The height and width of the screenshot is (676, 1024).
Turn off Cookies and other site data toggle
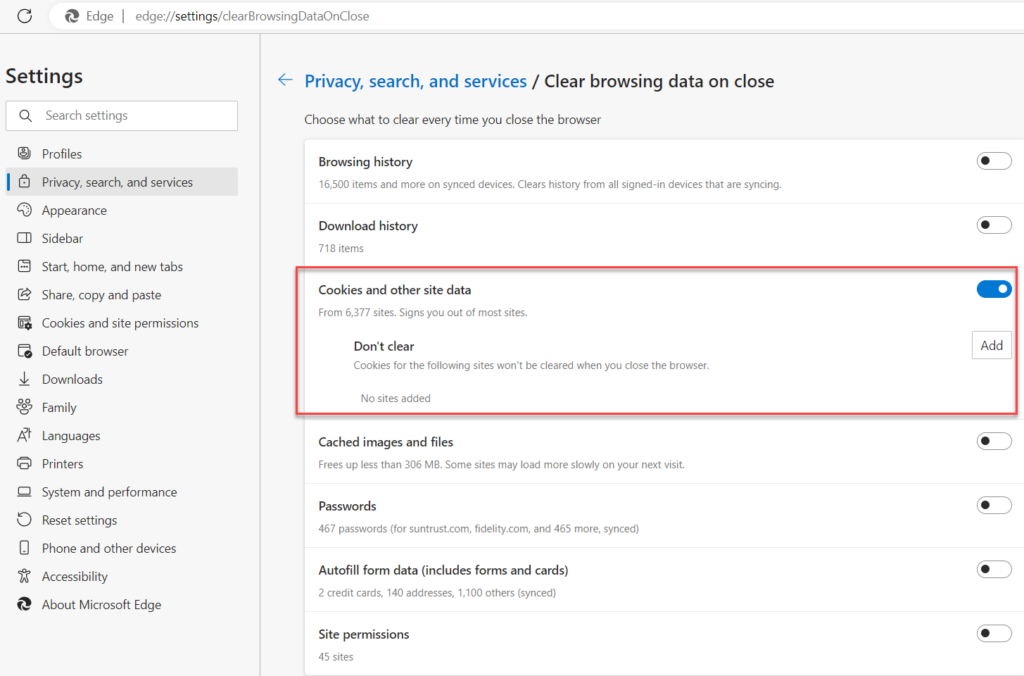pyautogui.click(x=993, y=289)
